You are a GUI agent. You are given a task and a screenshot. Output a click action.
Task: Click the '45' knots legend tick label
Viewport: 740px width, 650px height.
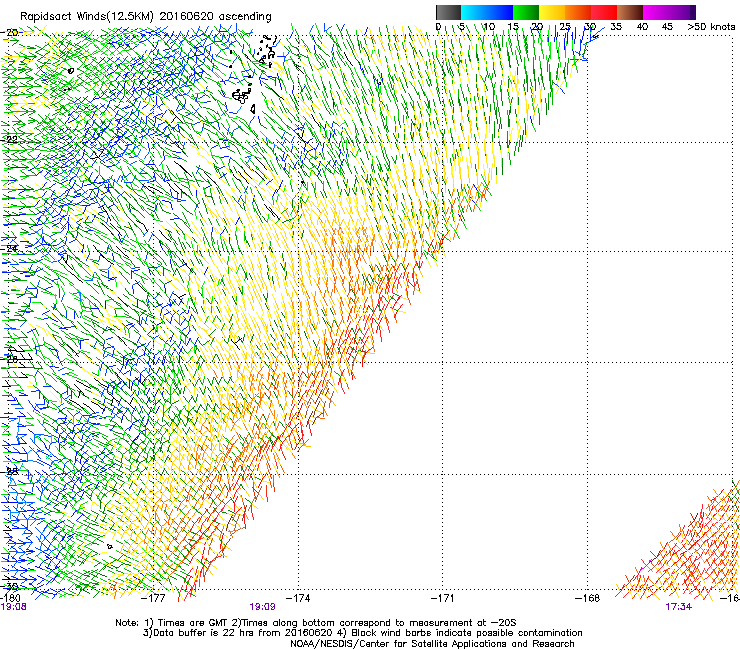667,27
